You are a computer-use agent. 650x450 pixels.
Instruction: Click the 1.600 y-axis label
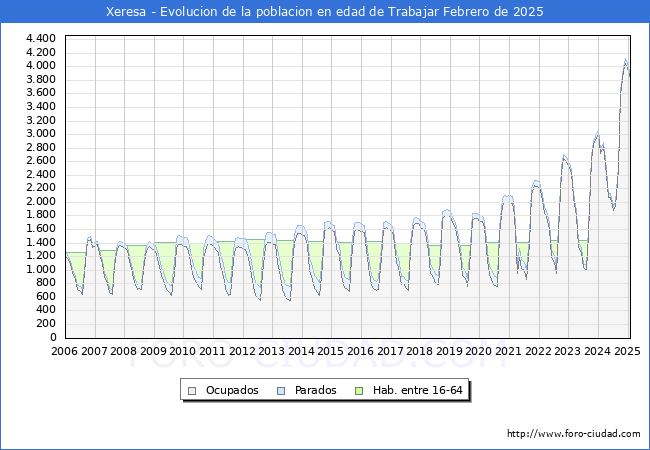click(x=41, y=228)
